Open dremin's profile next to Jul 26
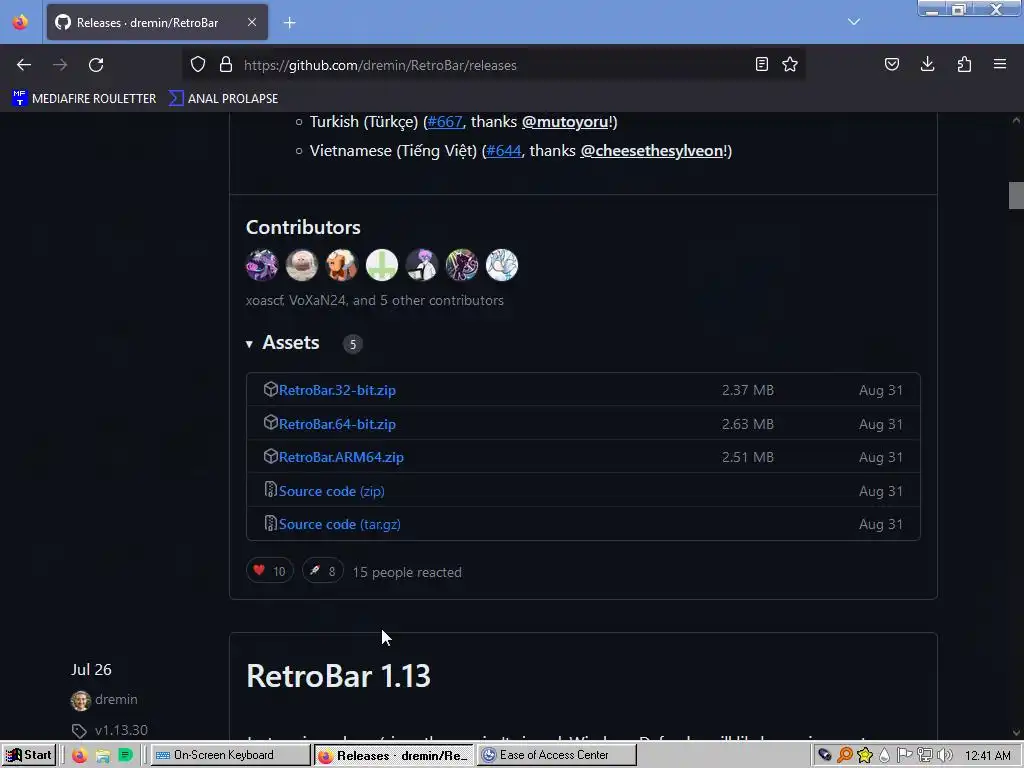 tap(116, 699)
